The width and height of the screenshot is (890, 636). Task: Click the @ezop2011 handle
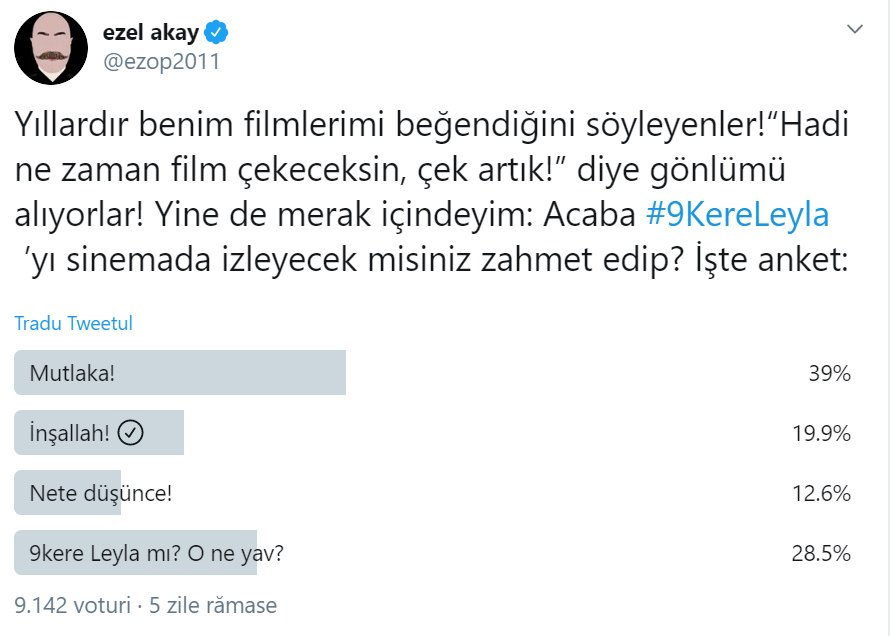[161, 61]
